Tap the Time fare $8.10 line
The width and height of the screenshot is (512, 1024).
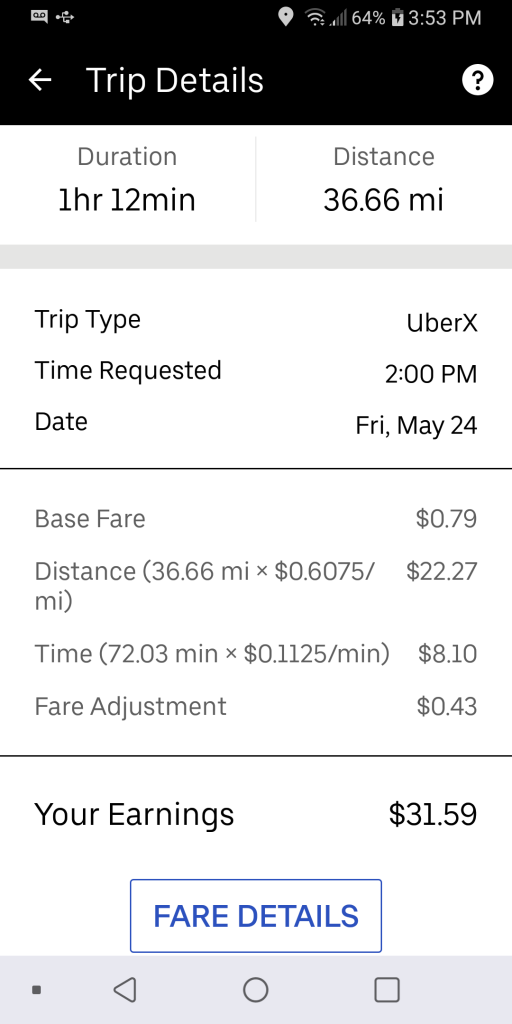(256, 654)
